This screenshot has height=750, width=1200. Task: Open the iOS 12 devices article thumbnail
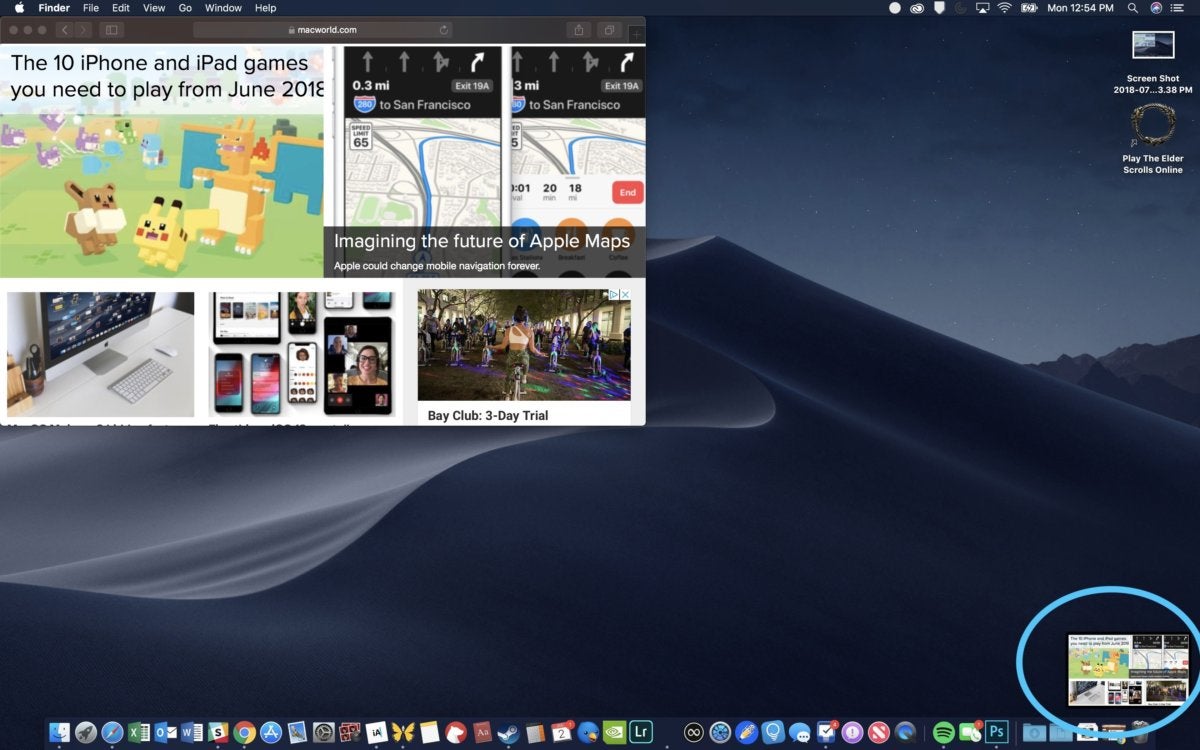pos(301,354)
